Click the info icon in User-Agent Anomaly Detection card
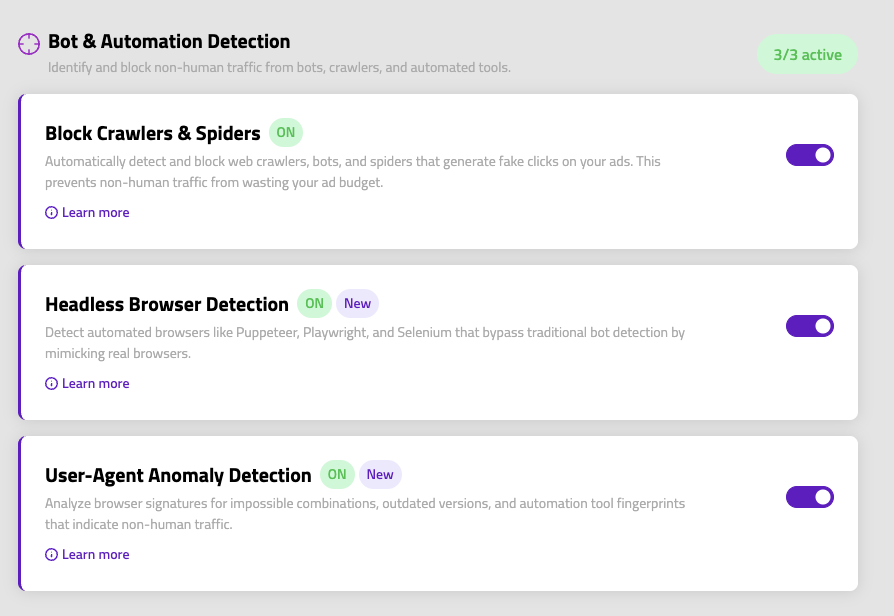This screenshot has height=616, width=894. tap(51, 554)
